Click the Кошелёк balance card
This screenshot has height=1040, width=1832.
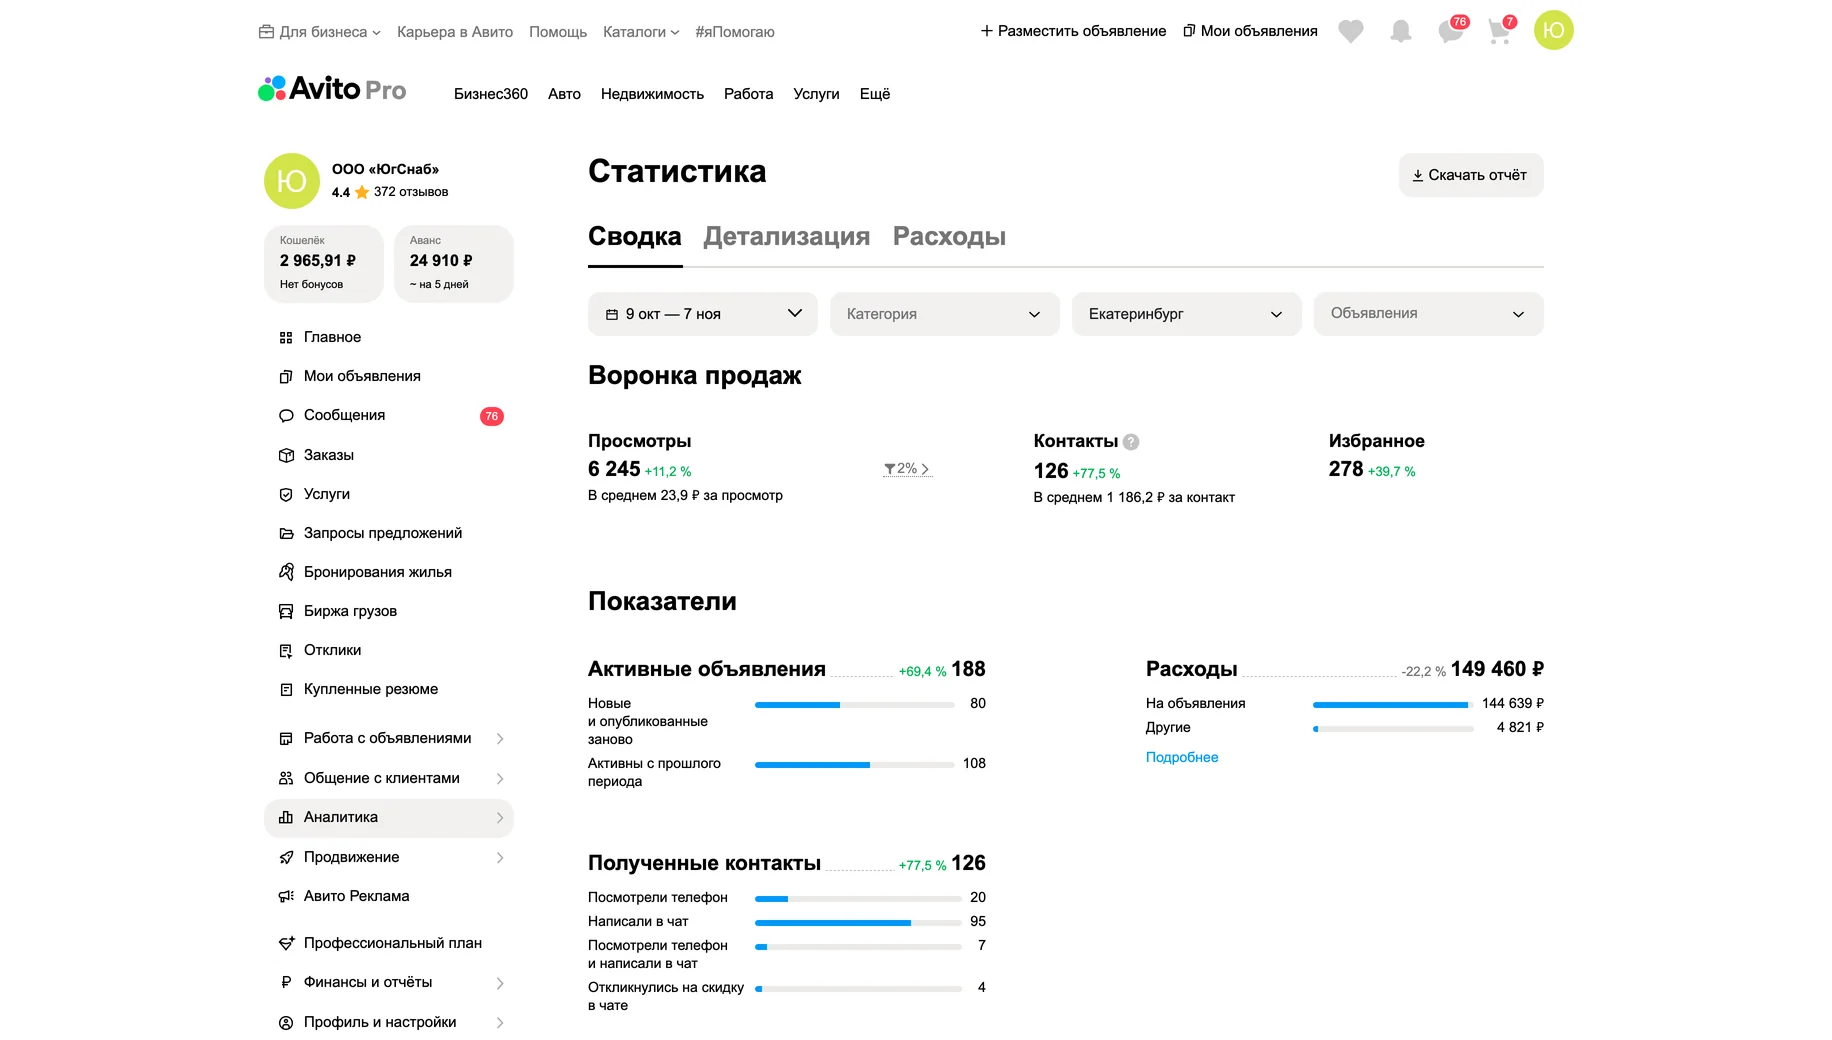point(324,263)
